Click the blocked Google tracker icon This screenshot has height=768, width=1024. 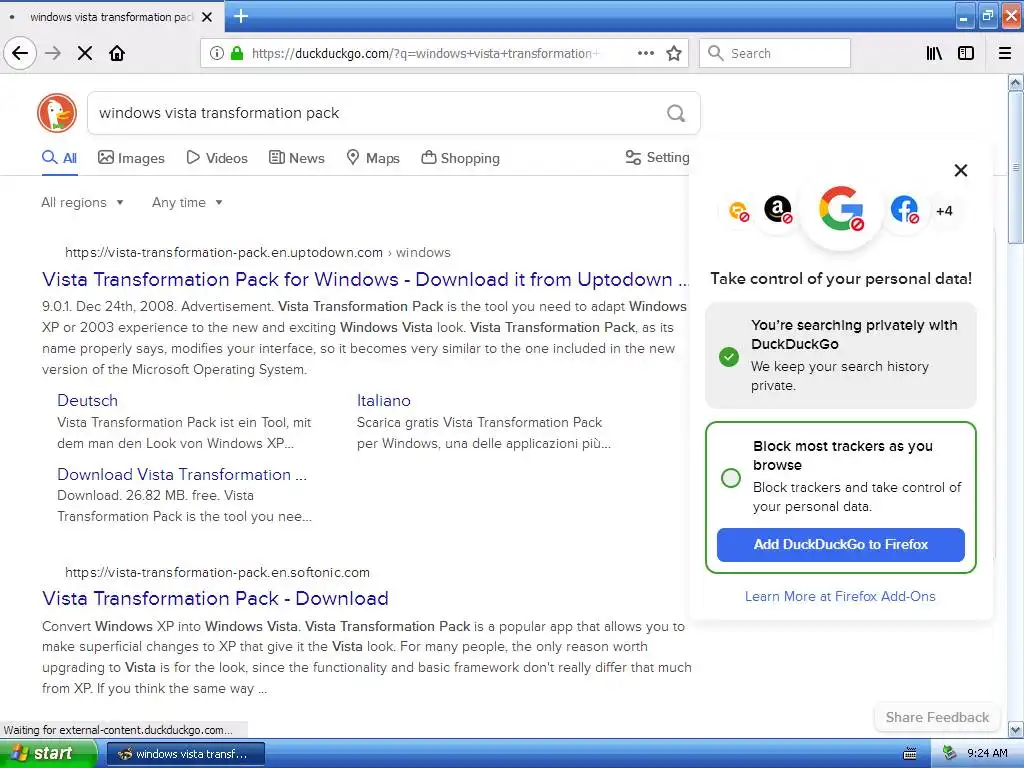coord(841,209)
